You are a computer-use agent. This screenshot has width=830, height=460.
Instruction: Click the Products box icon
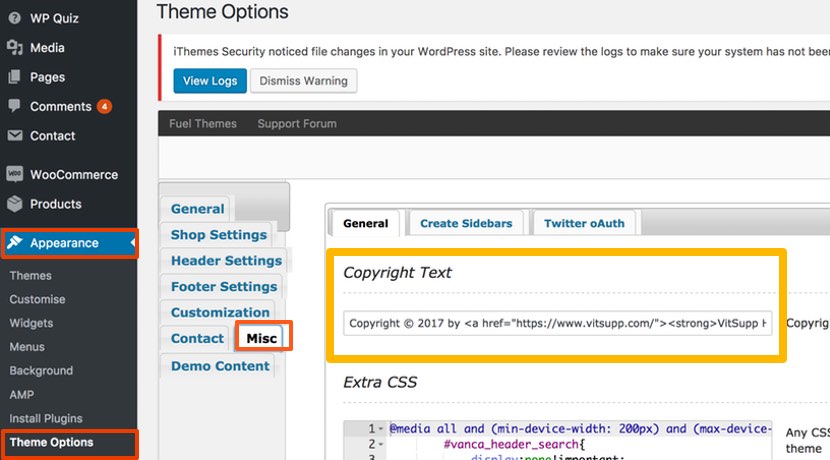(15, 204)
